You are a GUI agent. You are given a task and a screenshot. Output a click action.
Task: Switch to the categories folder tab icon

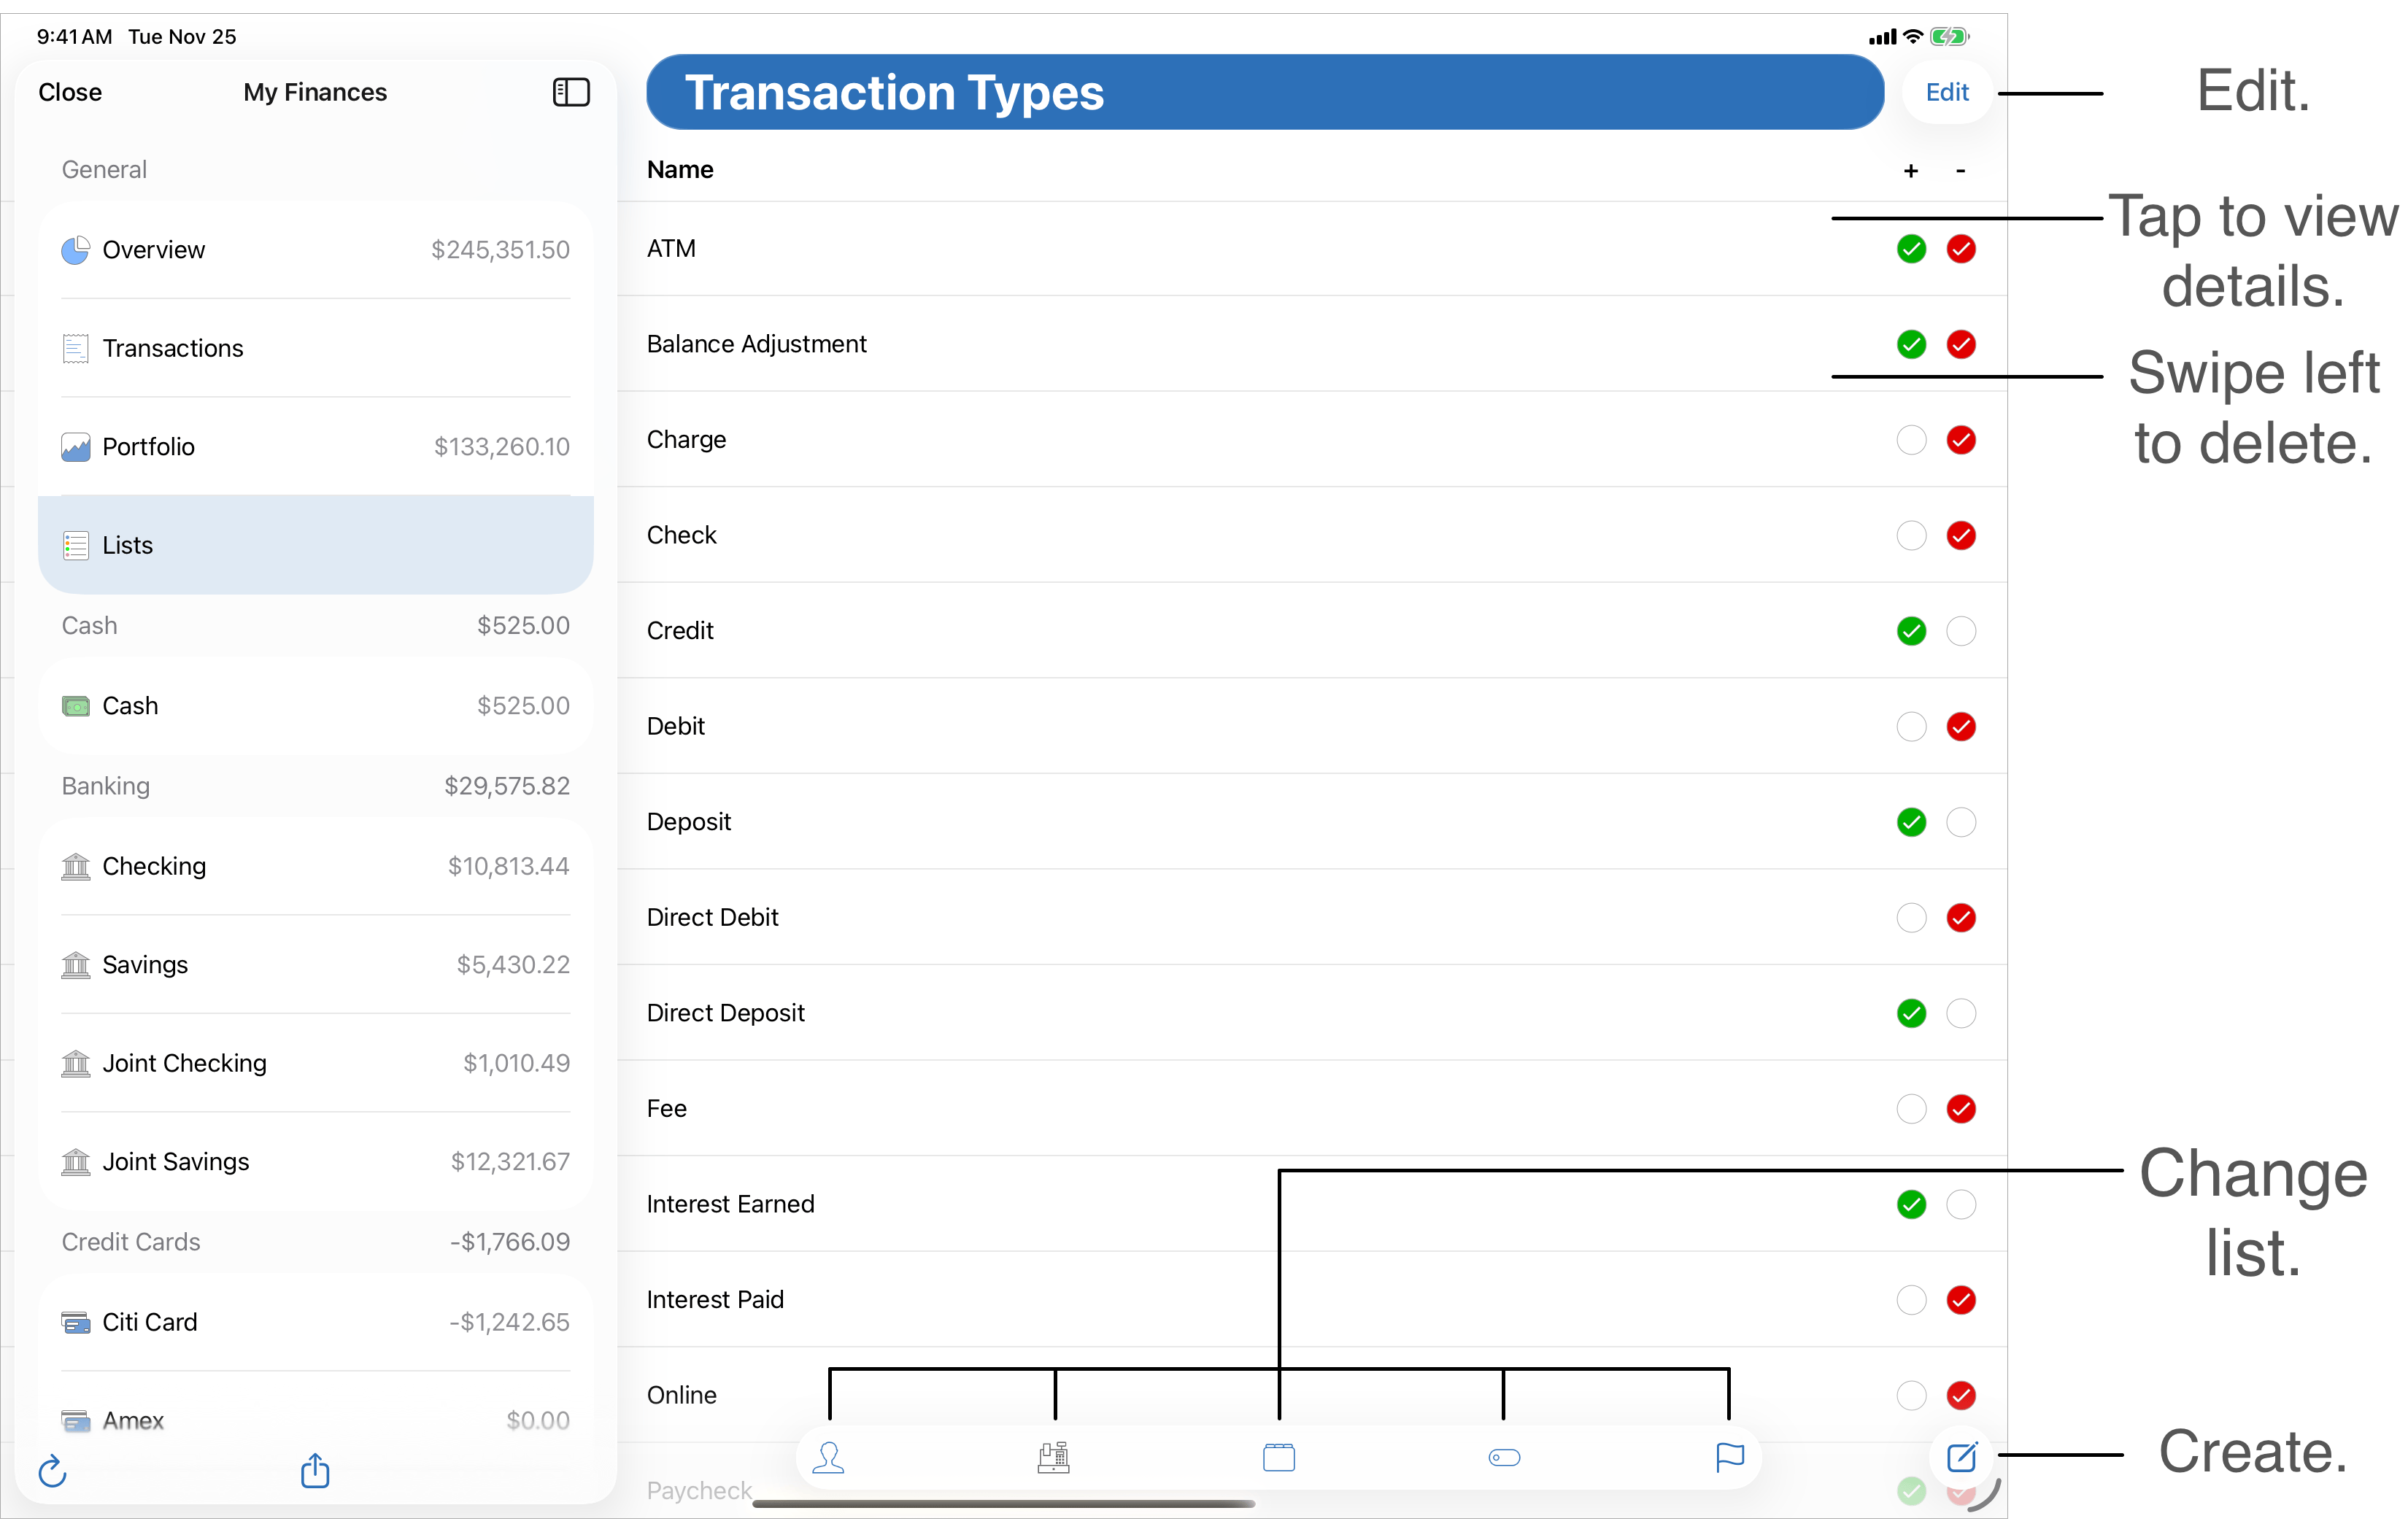point(1278,1457)
